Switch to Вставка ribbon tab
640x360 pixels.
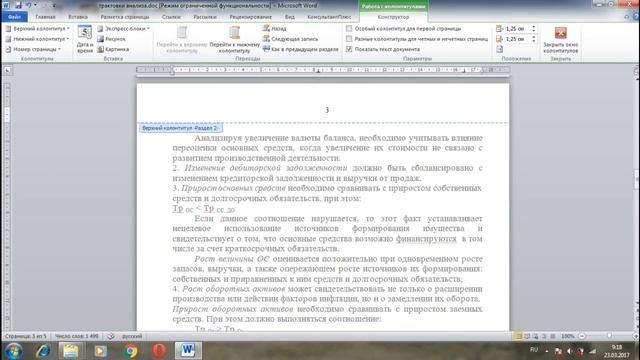(x=78, y=17)
